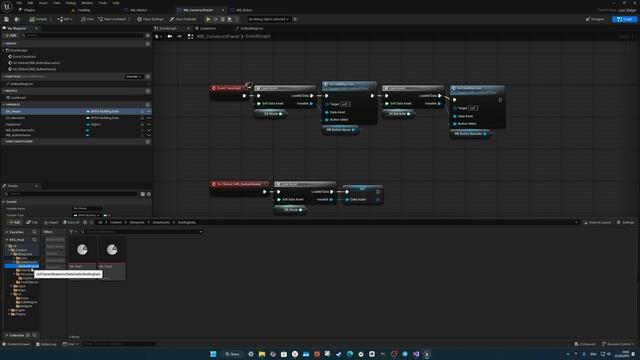Search the Favorites section
640x360 pixels.
pos(34,232)
